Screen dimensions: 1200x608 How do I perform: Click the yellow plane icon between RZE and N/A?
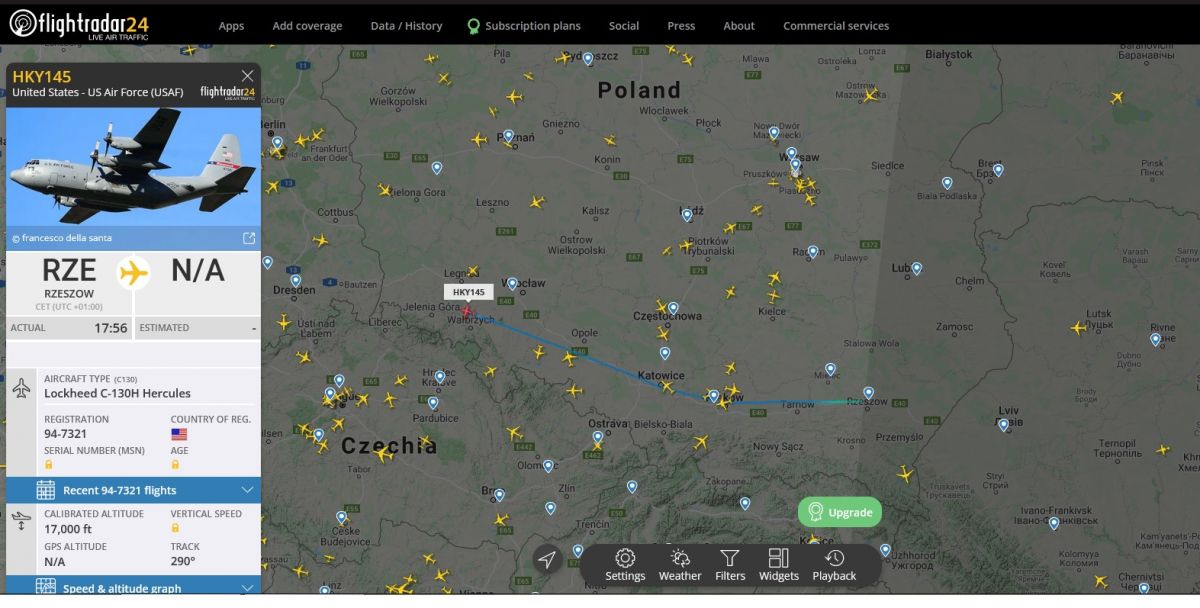point(133,272)
